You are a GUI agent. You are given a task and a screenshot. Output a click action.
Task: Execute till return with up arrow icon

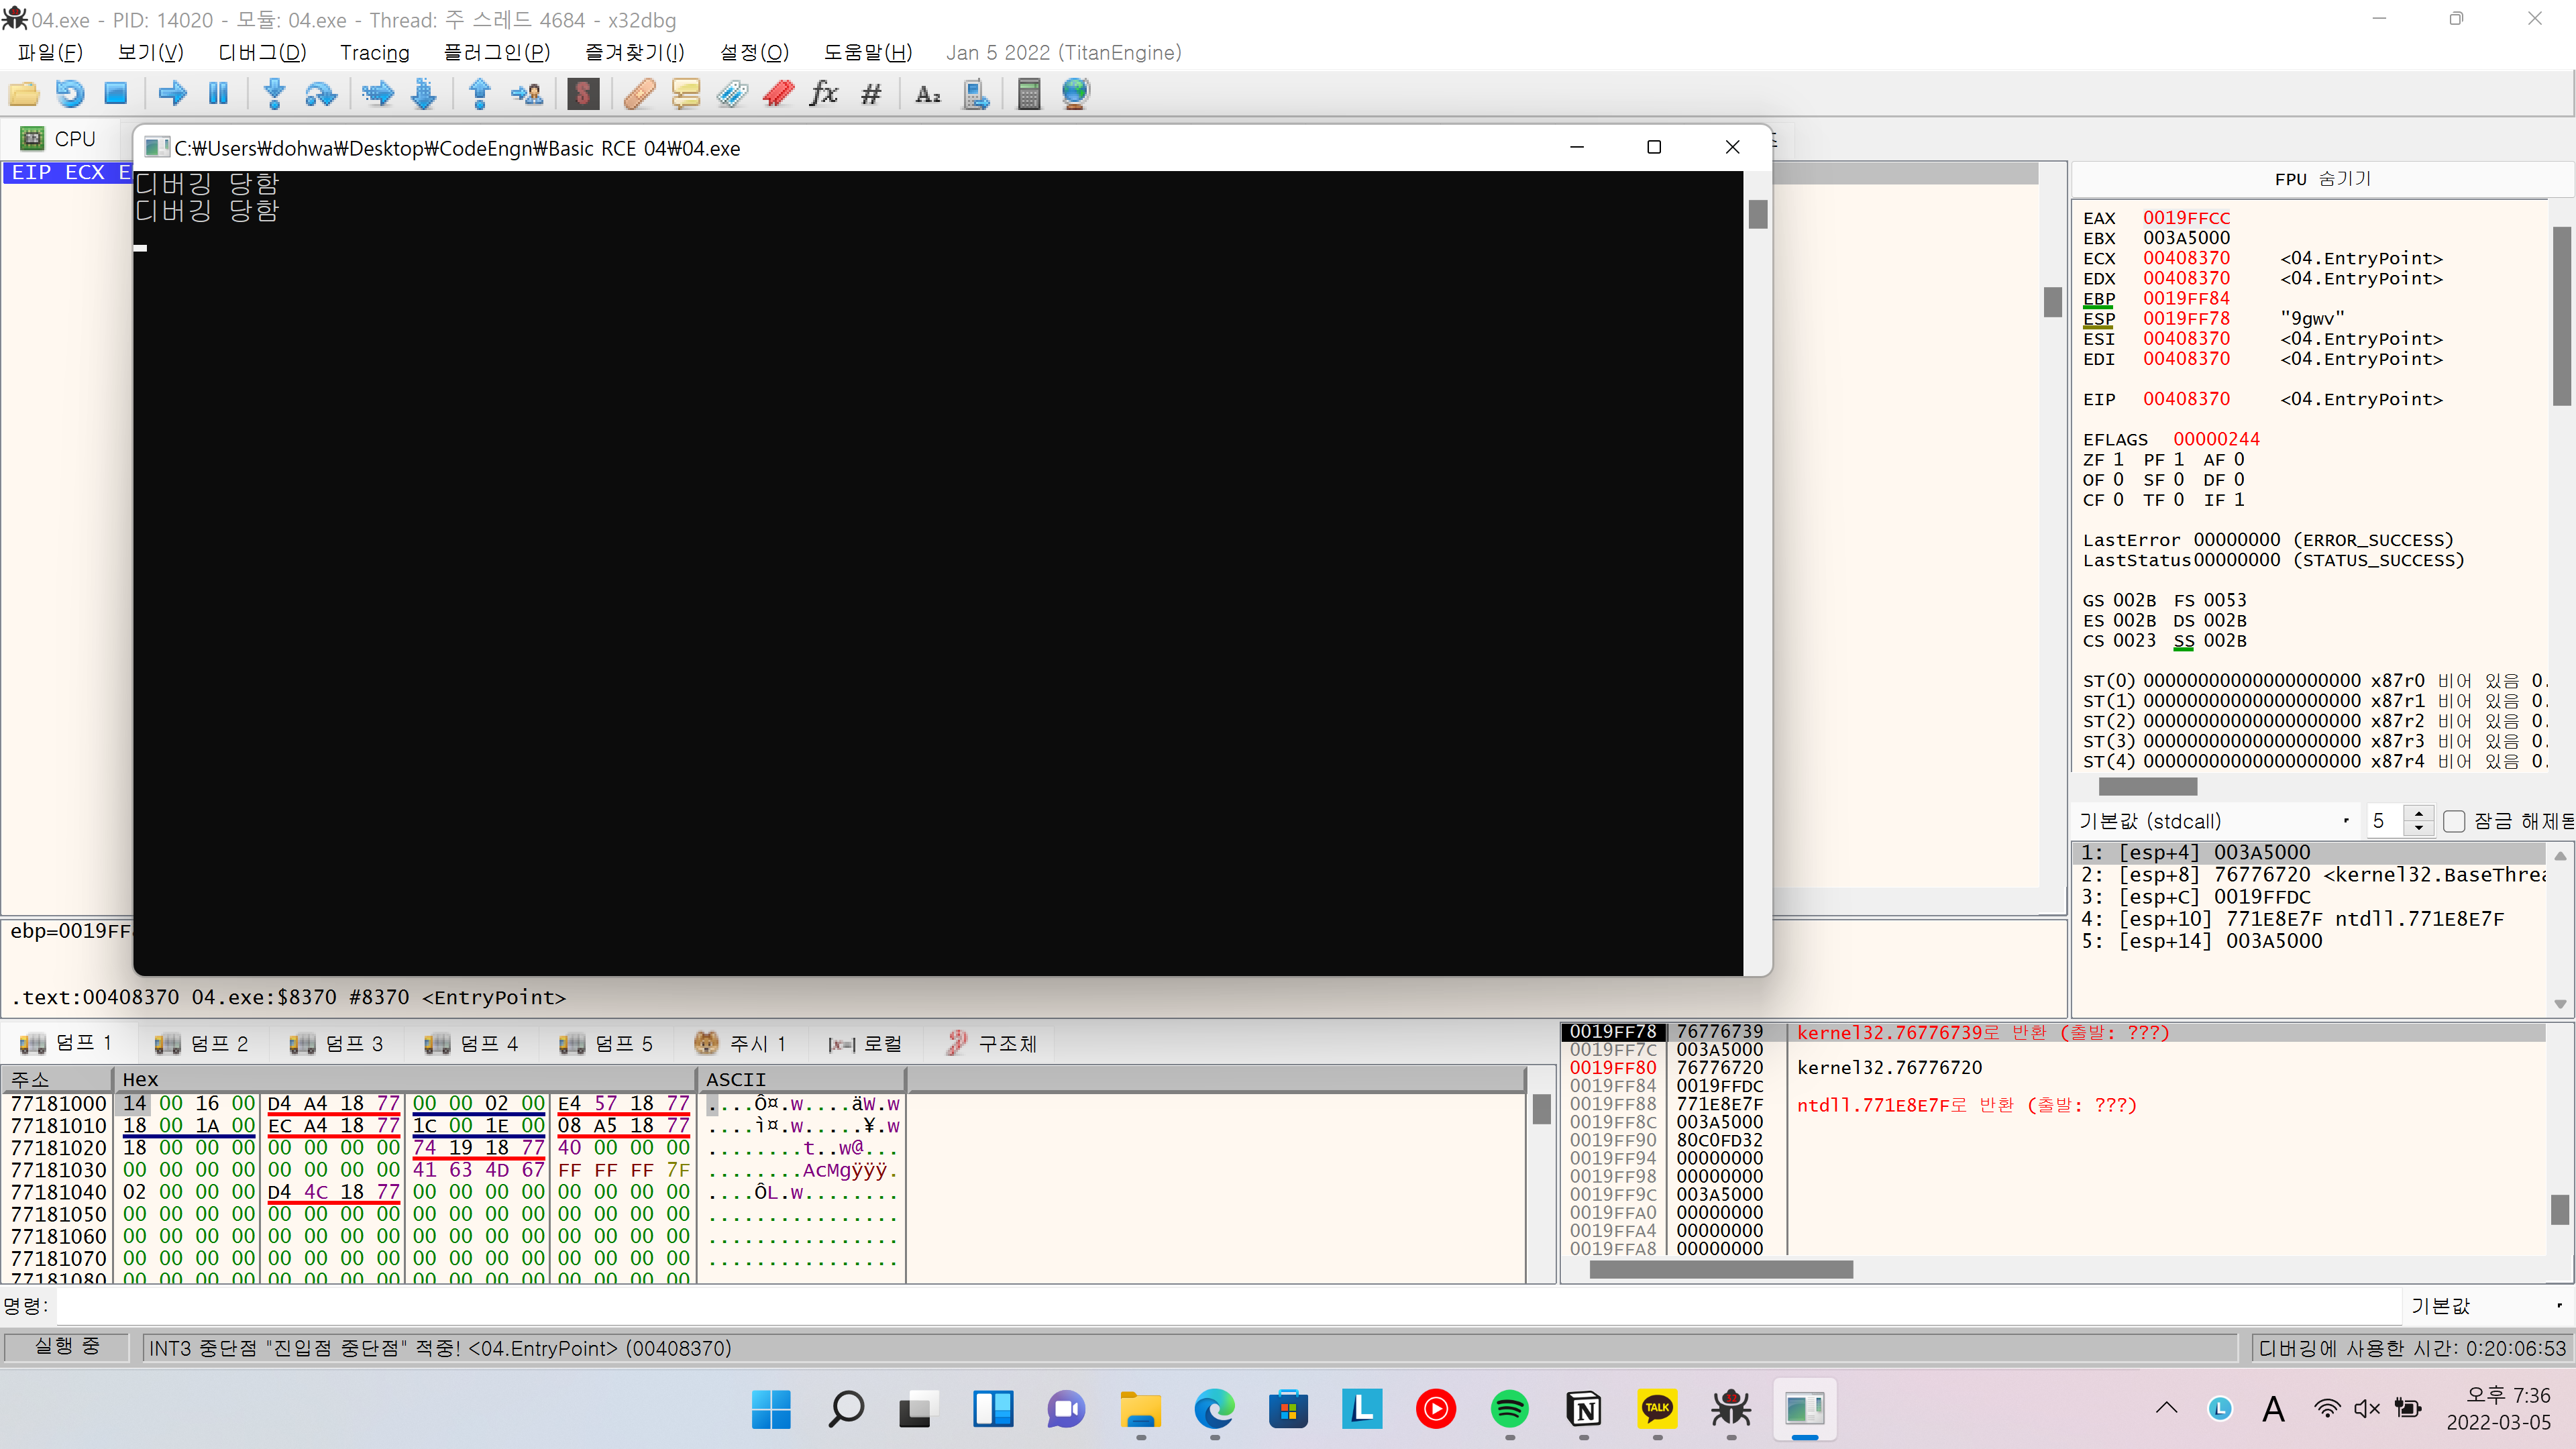click(480, 94)
